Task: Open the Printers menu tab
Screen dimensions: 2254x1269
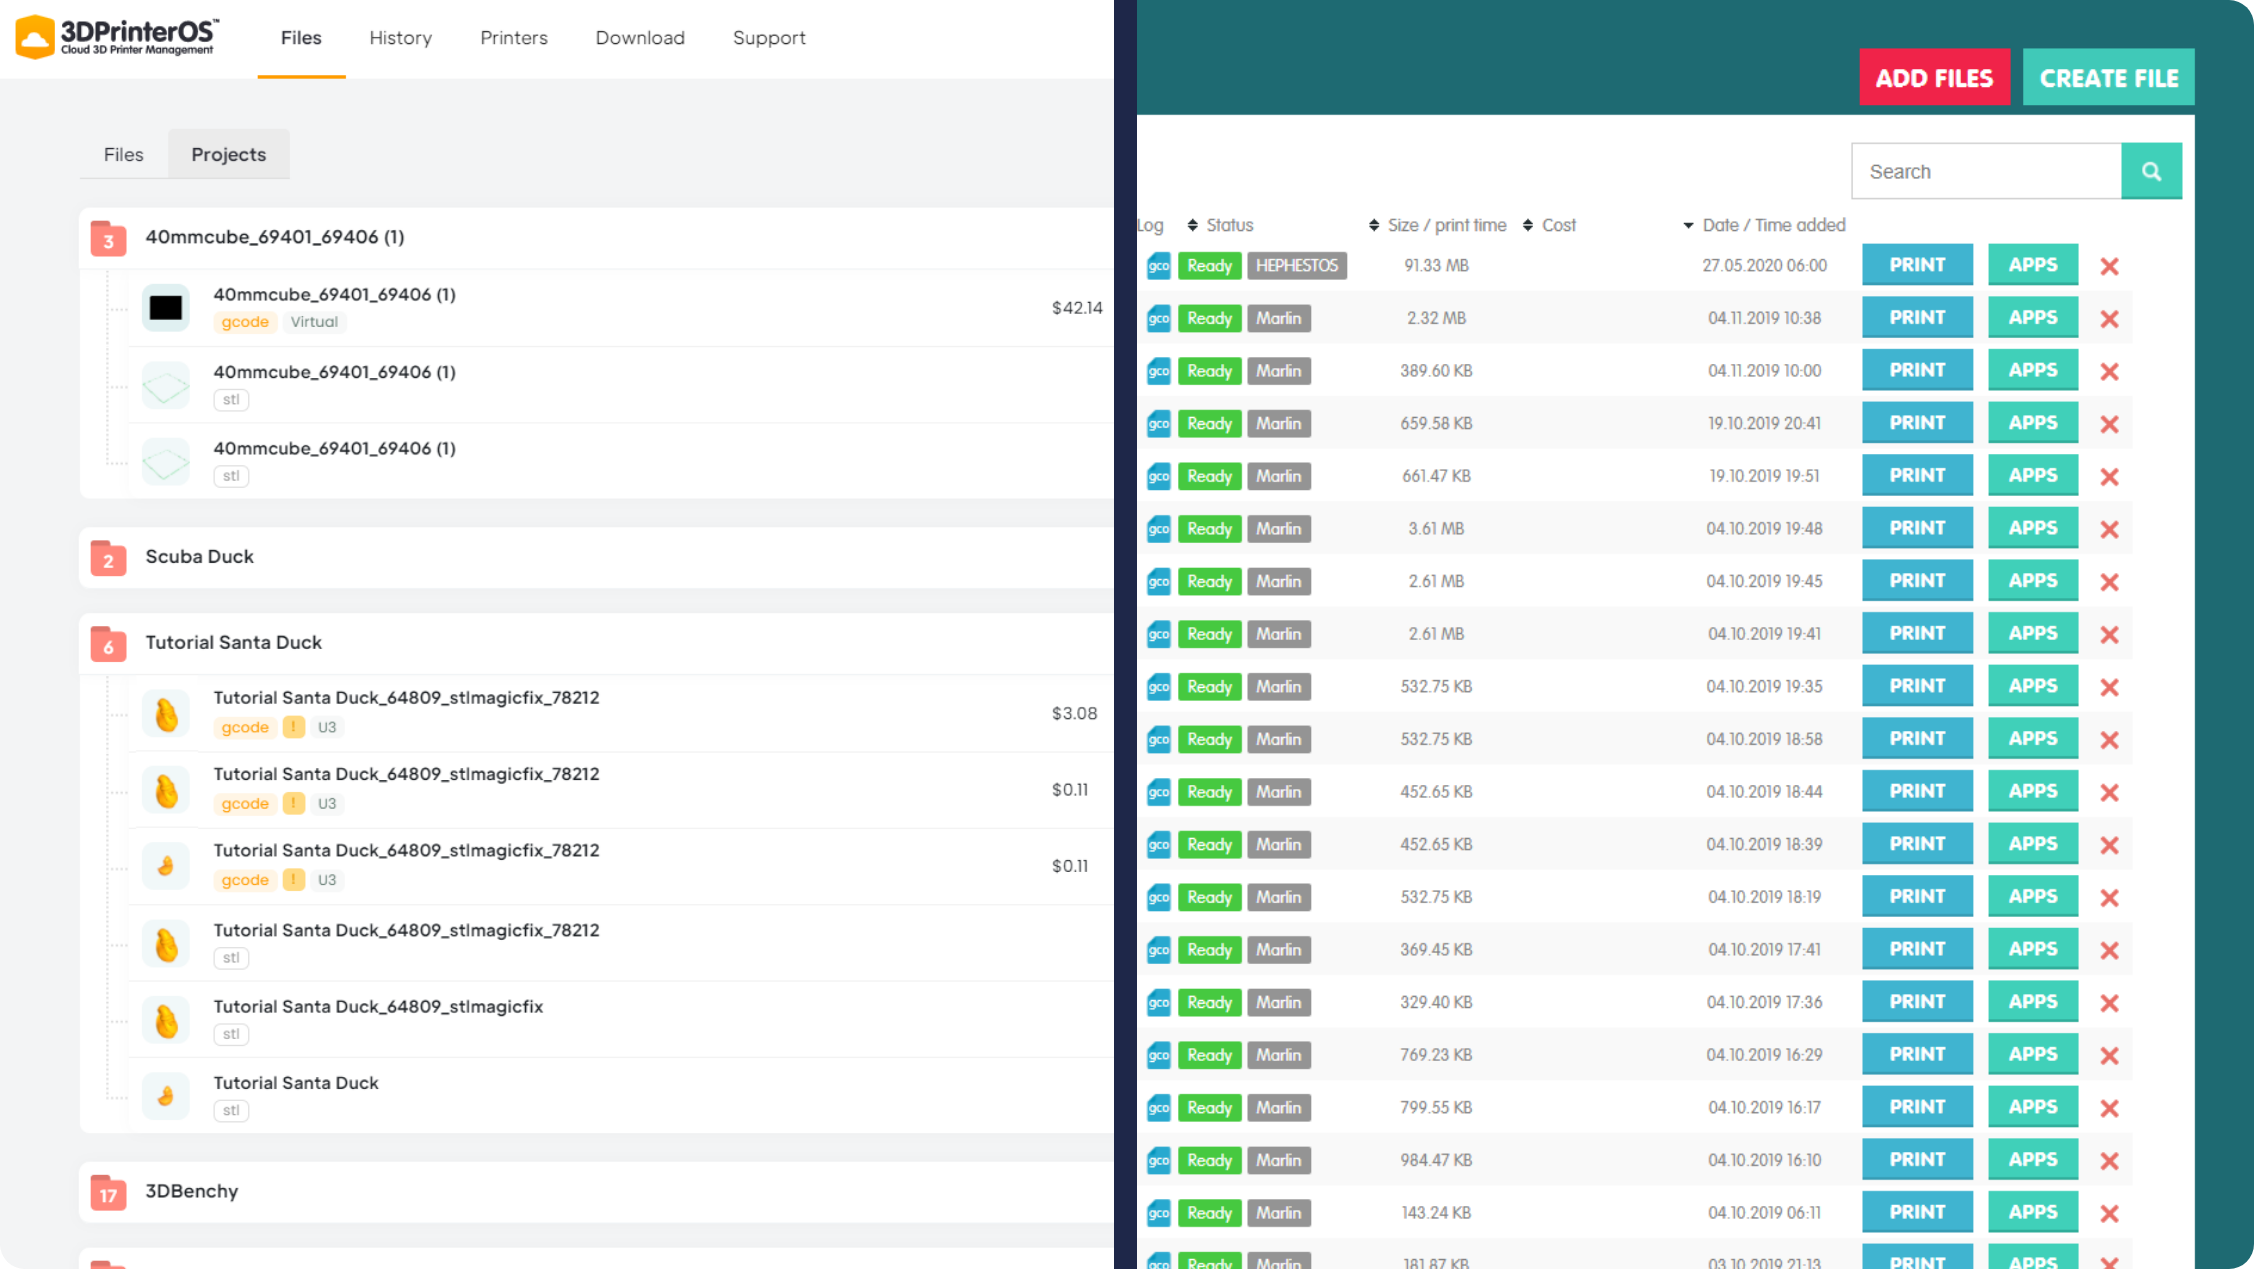Action: pos(513,38)
